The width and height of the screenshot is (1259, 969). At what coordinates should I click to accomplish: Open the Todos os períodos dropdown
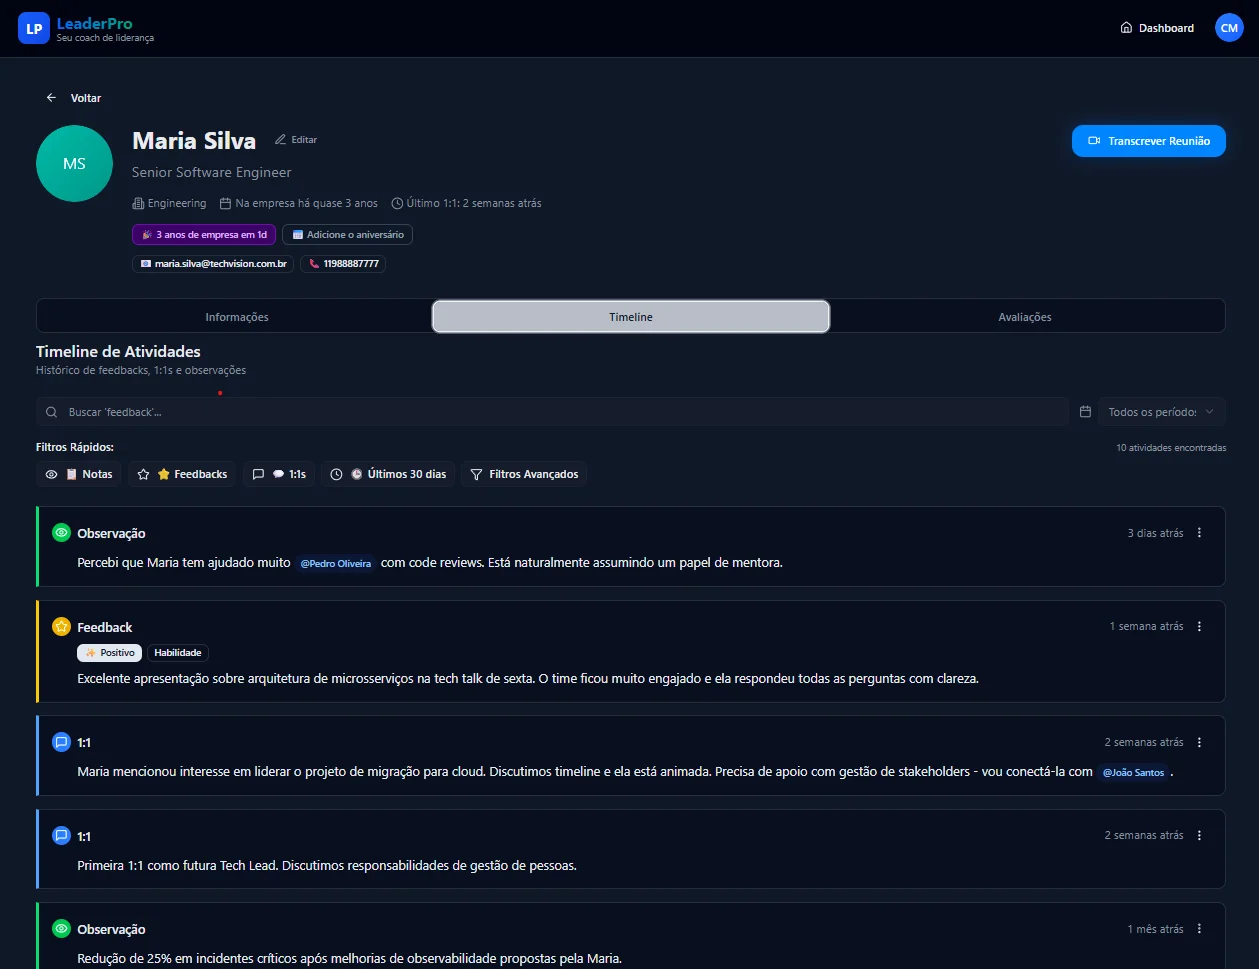pos(1161,411)
